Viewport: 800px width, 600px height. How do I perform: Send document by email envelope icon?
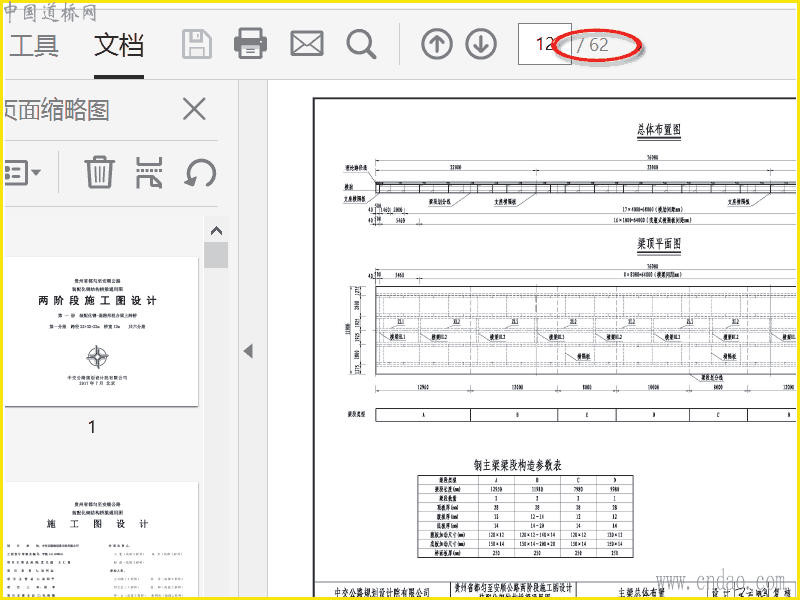click(x=307, y=43)
